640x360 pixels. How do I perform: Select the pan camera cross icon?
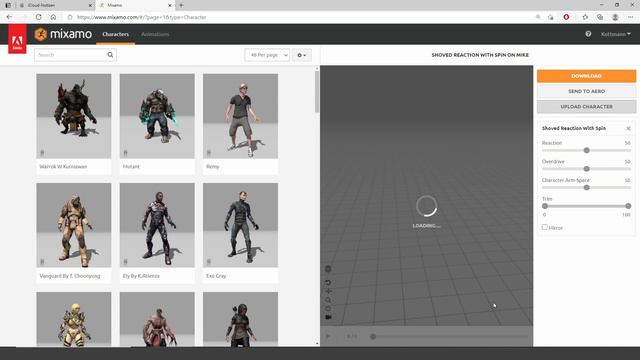pos(328,291)
